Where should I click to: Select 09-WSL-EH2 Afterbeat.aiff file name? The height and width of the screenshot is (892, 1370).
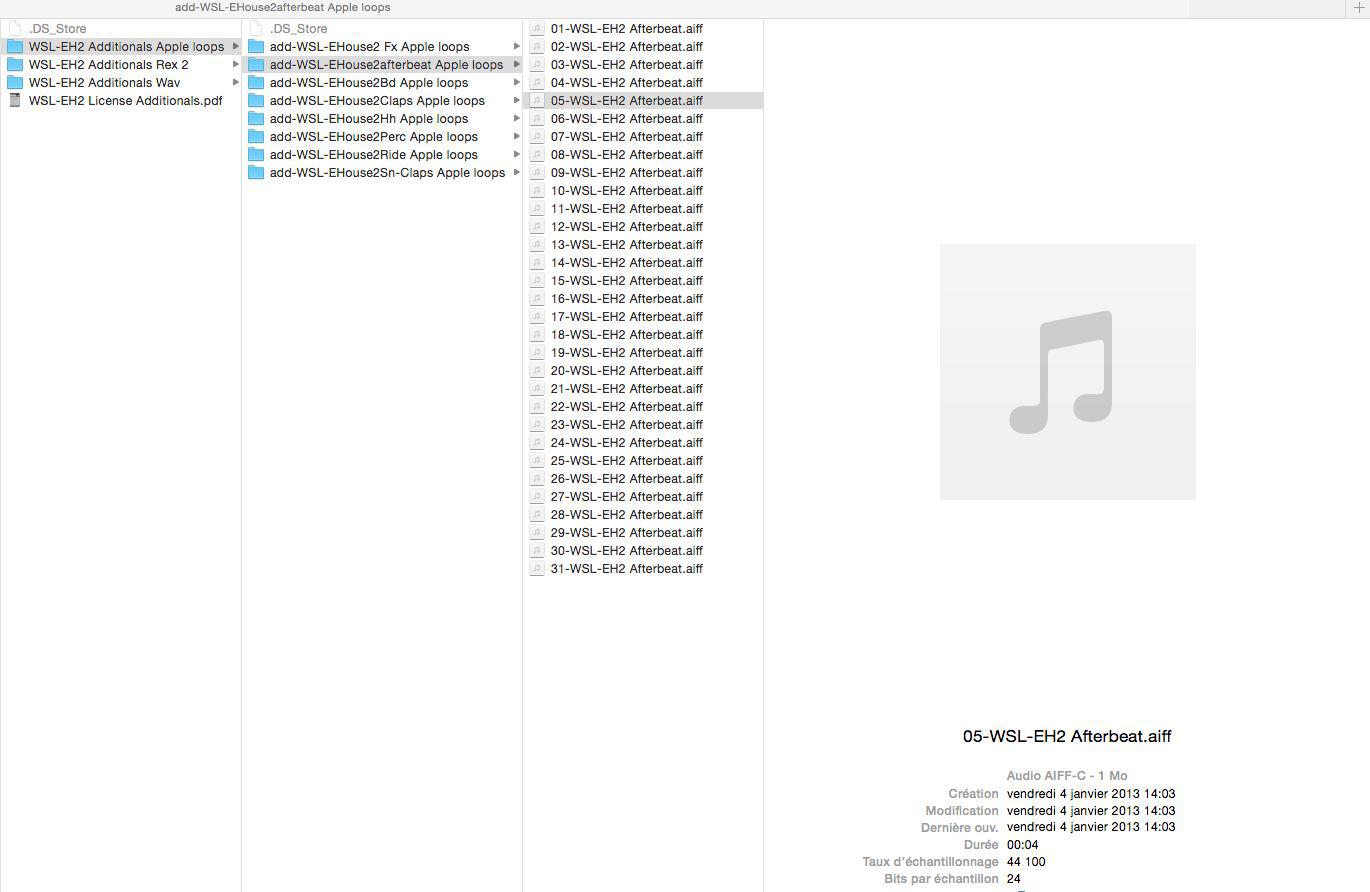coord(627,173)
